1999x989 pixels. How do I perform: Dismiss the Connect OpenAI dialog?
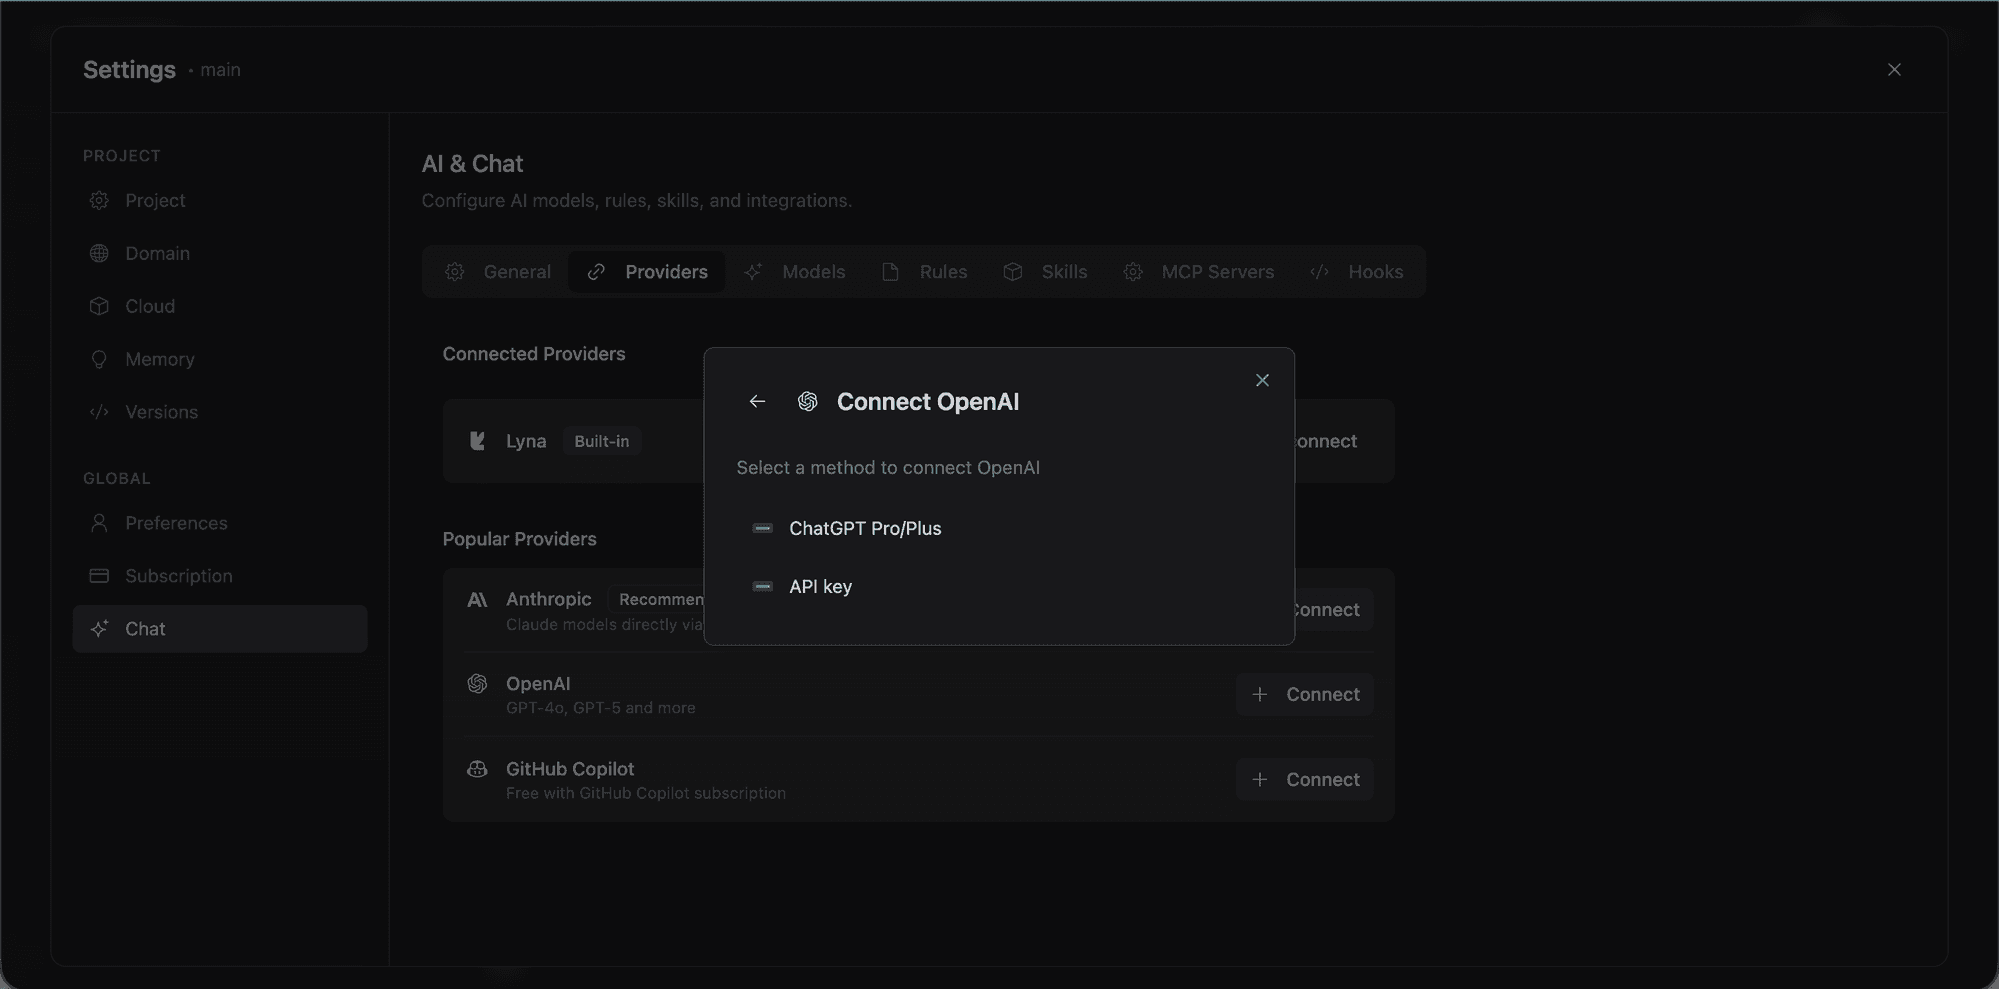tap(1262, 380)
